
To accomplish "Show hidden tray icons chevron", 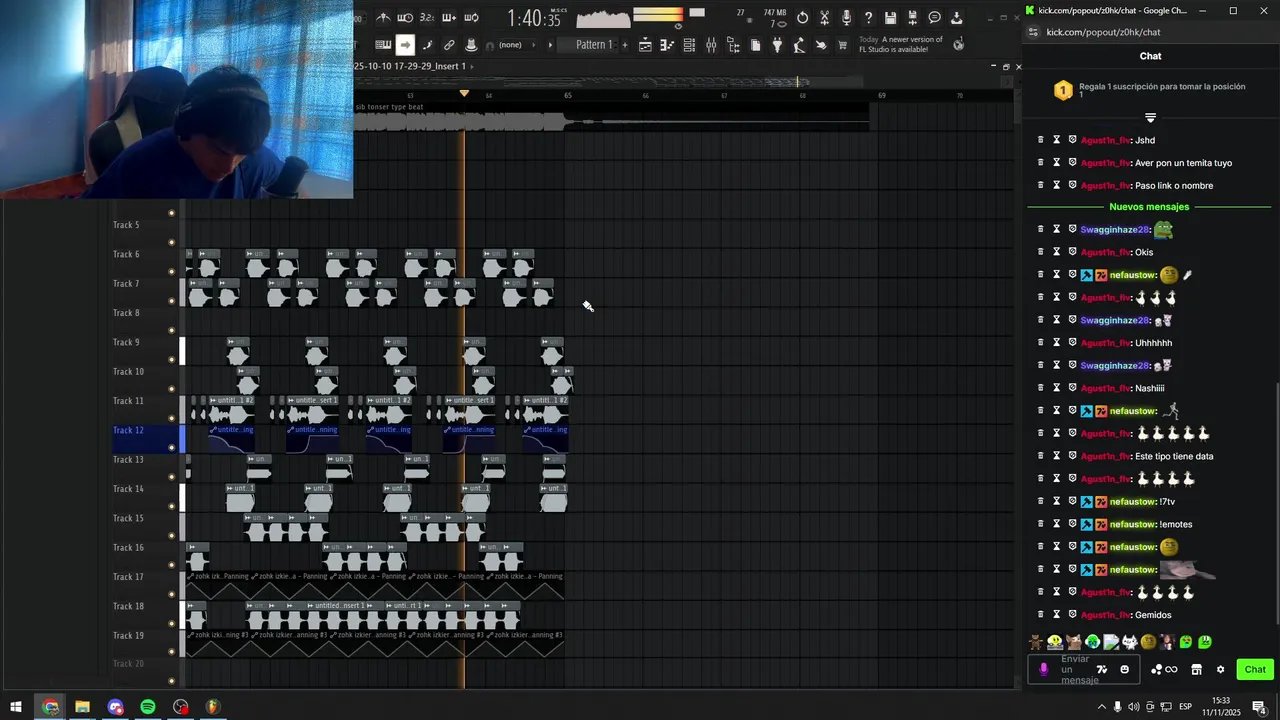I will (1101, 707).
